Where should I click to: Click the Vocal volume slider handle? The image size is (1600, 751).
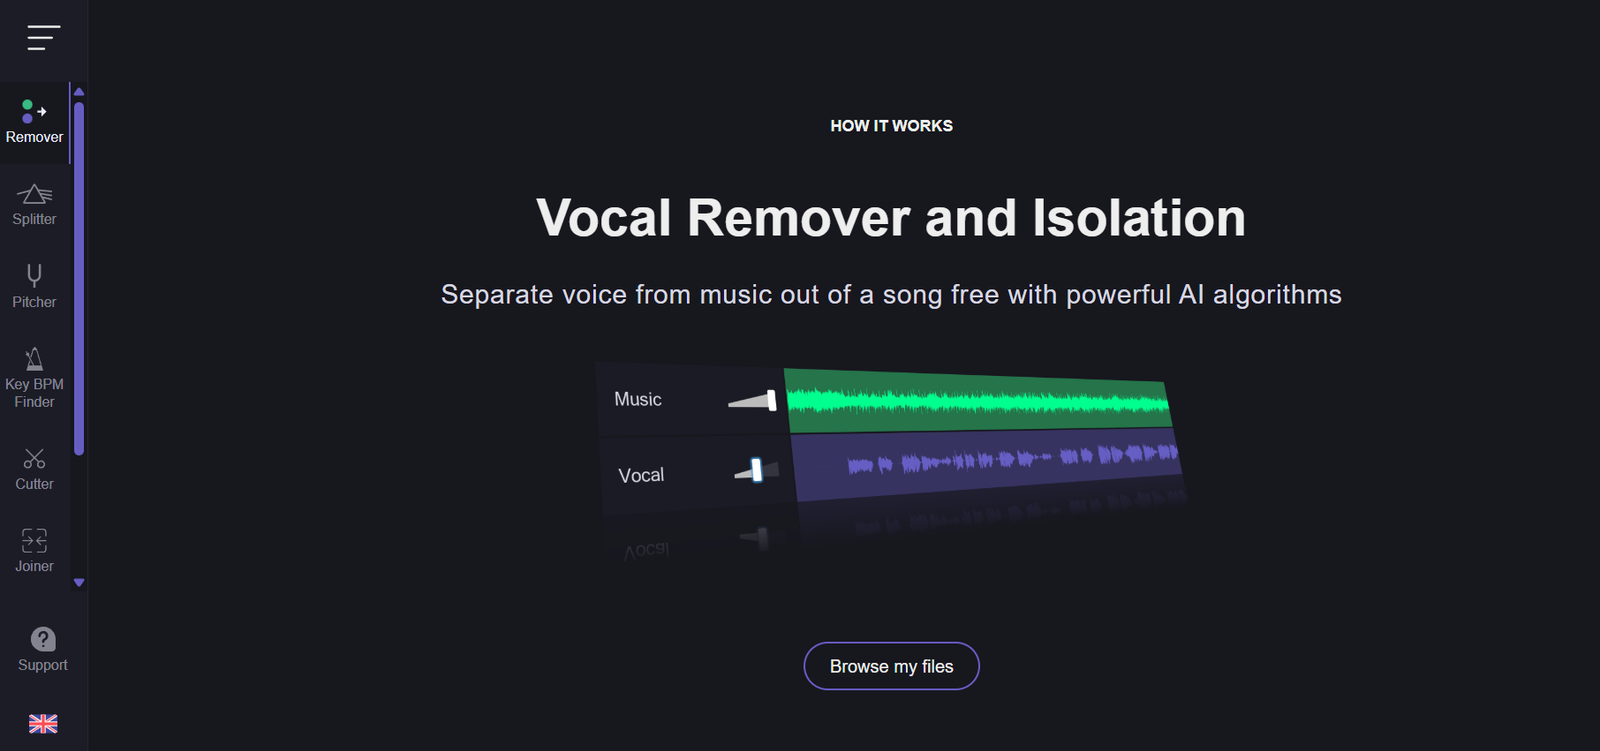click(x=757, y=470)
